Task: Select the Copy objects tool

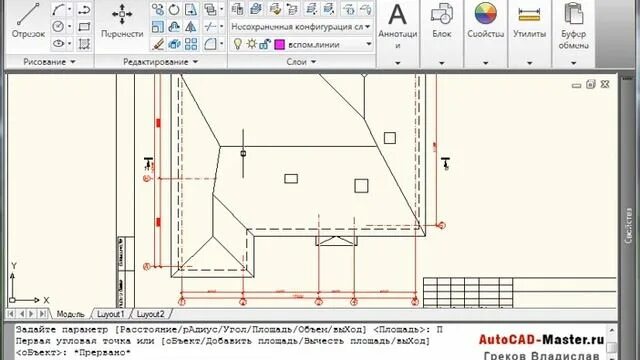Action: point(158,9)
